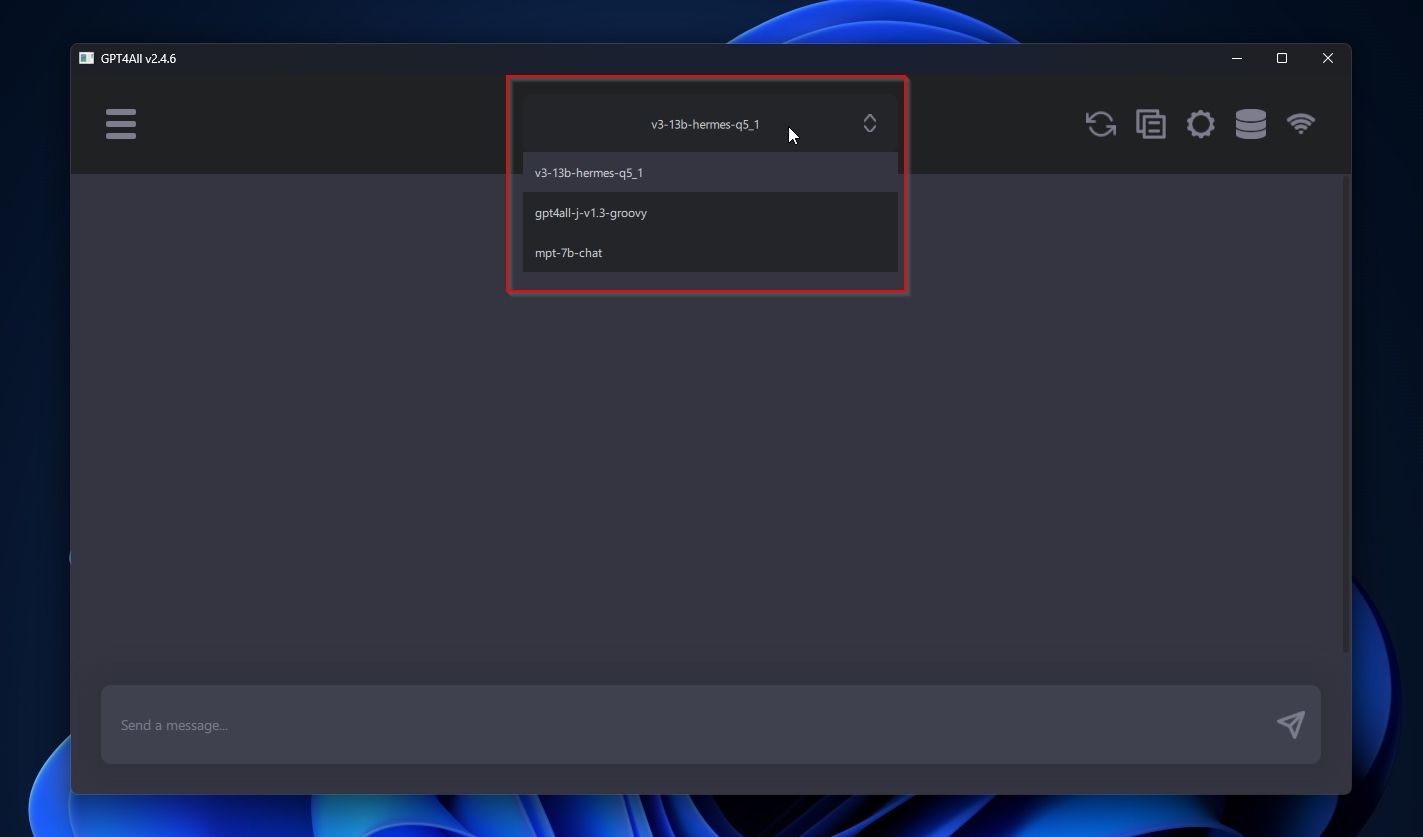
Task: Send message using the paper plane icon
Action: tap(1291, 725)
